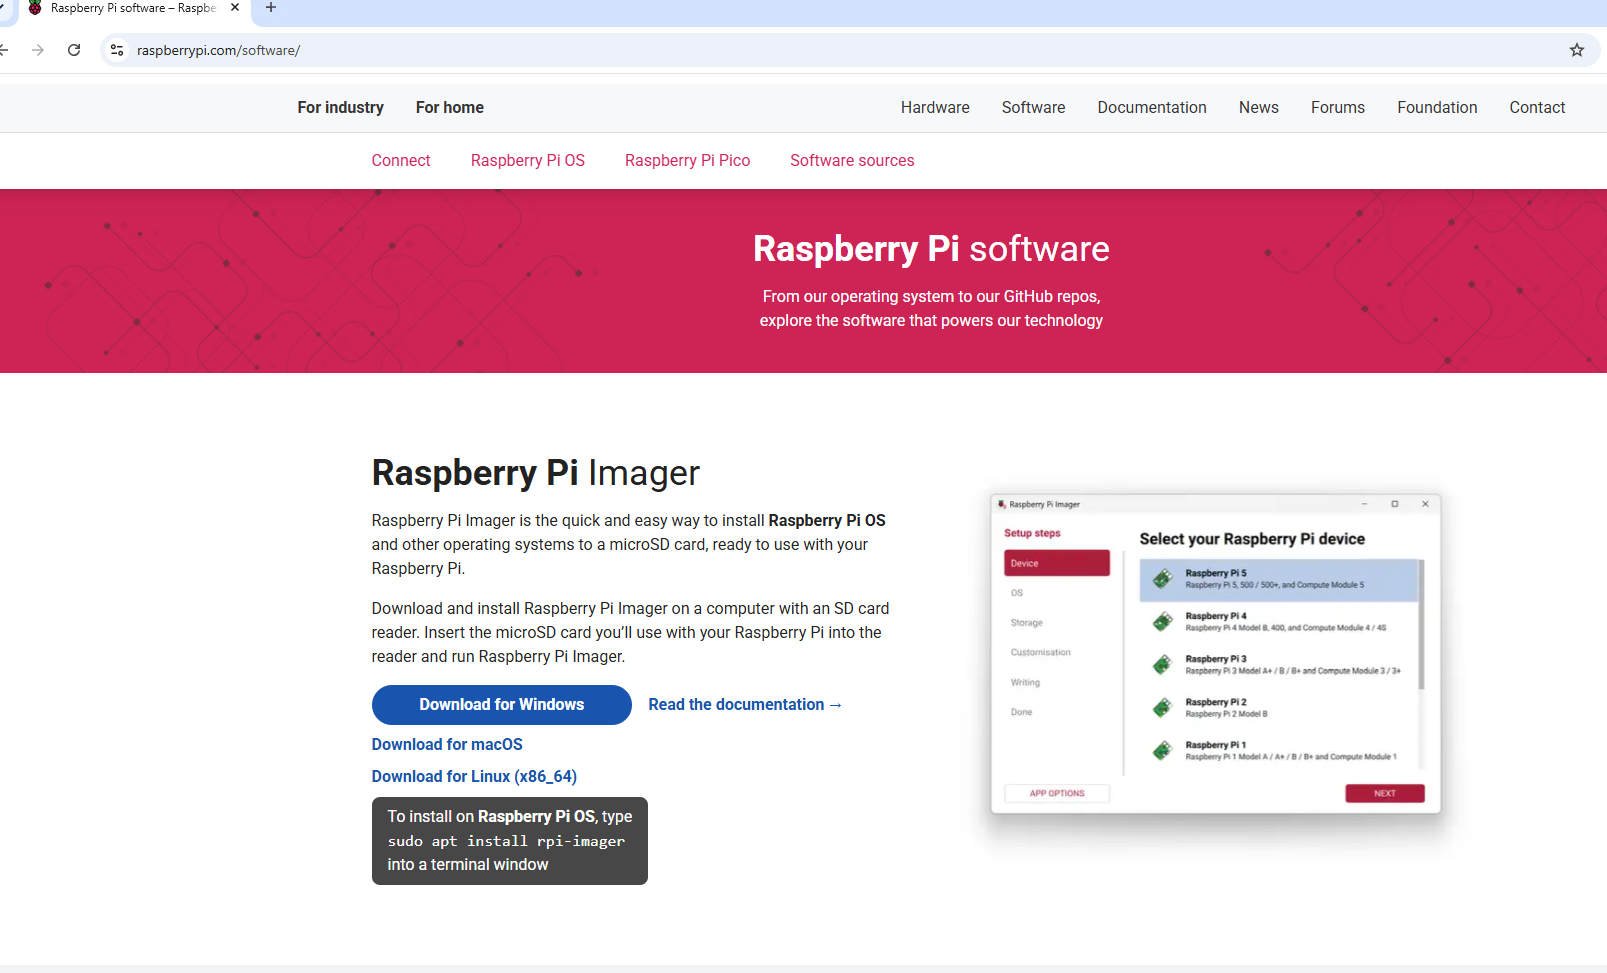Follow the Read the documentation link

tap(745, 705)
